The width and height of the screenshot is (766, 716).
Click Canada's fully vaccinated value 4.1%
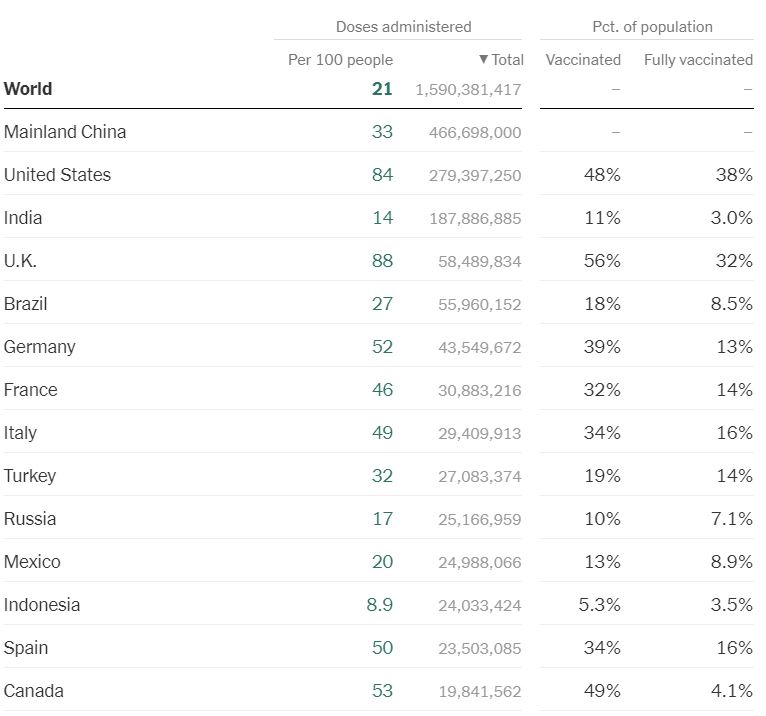(x=731, y=691)
